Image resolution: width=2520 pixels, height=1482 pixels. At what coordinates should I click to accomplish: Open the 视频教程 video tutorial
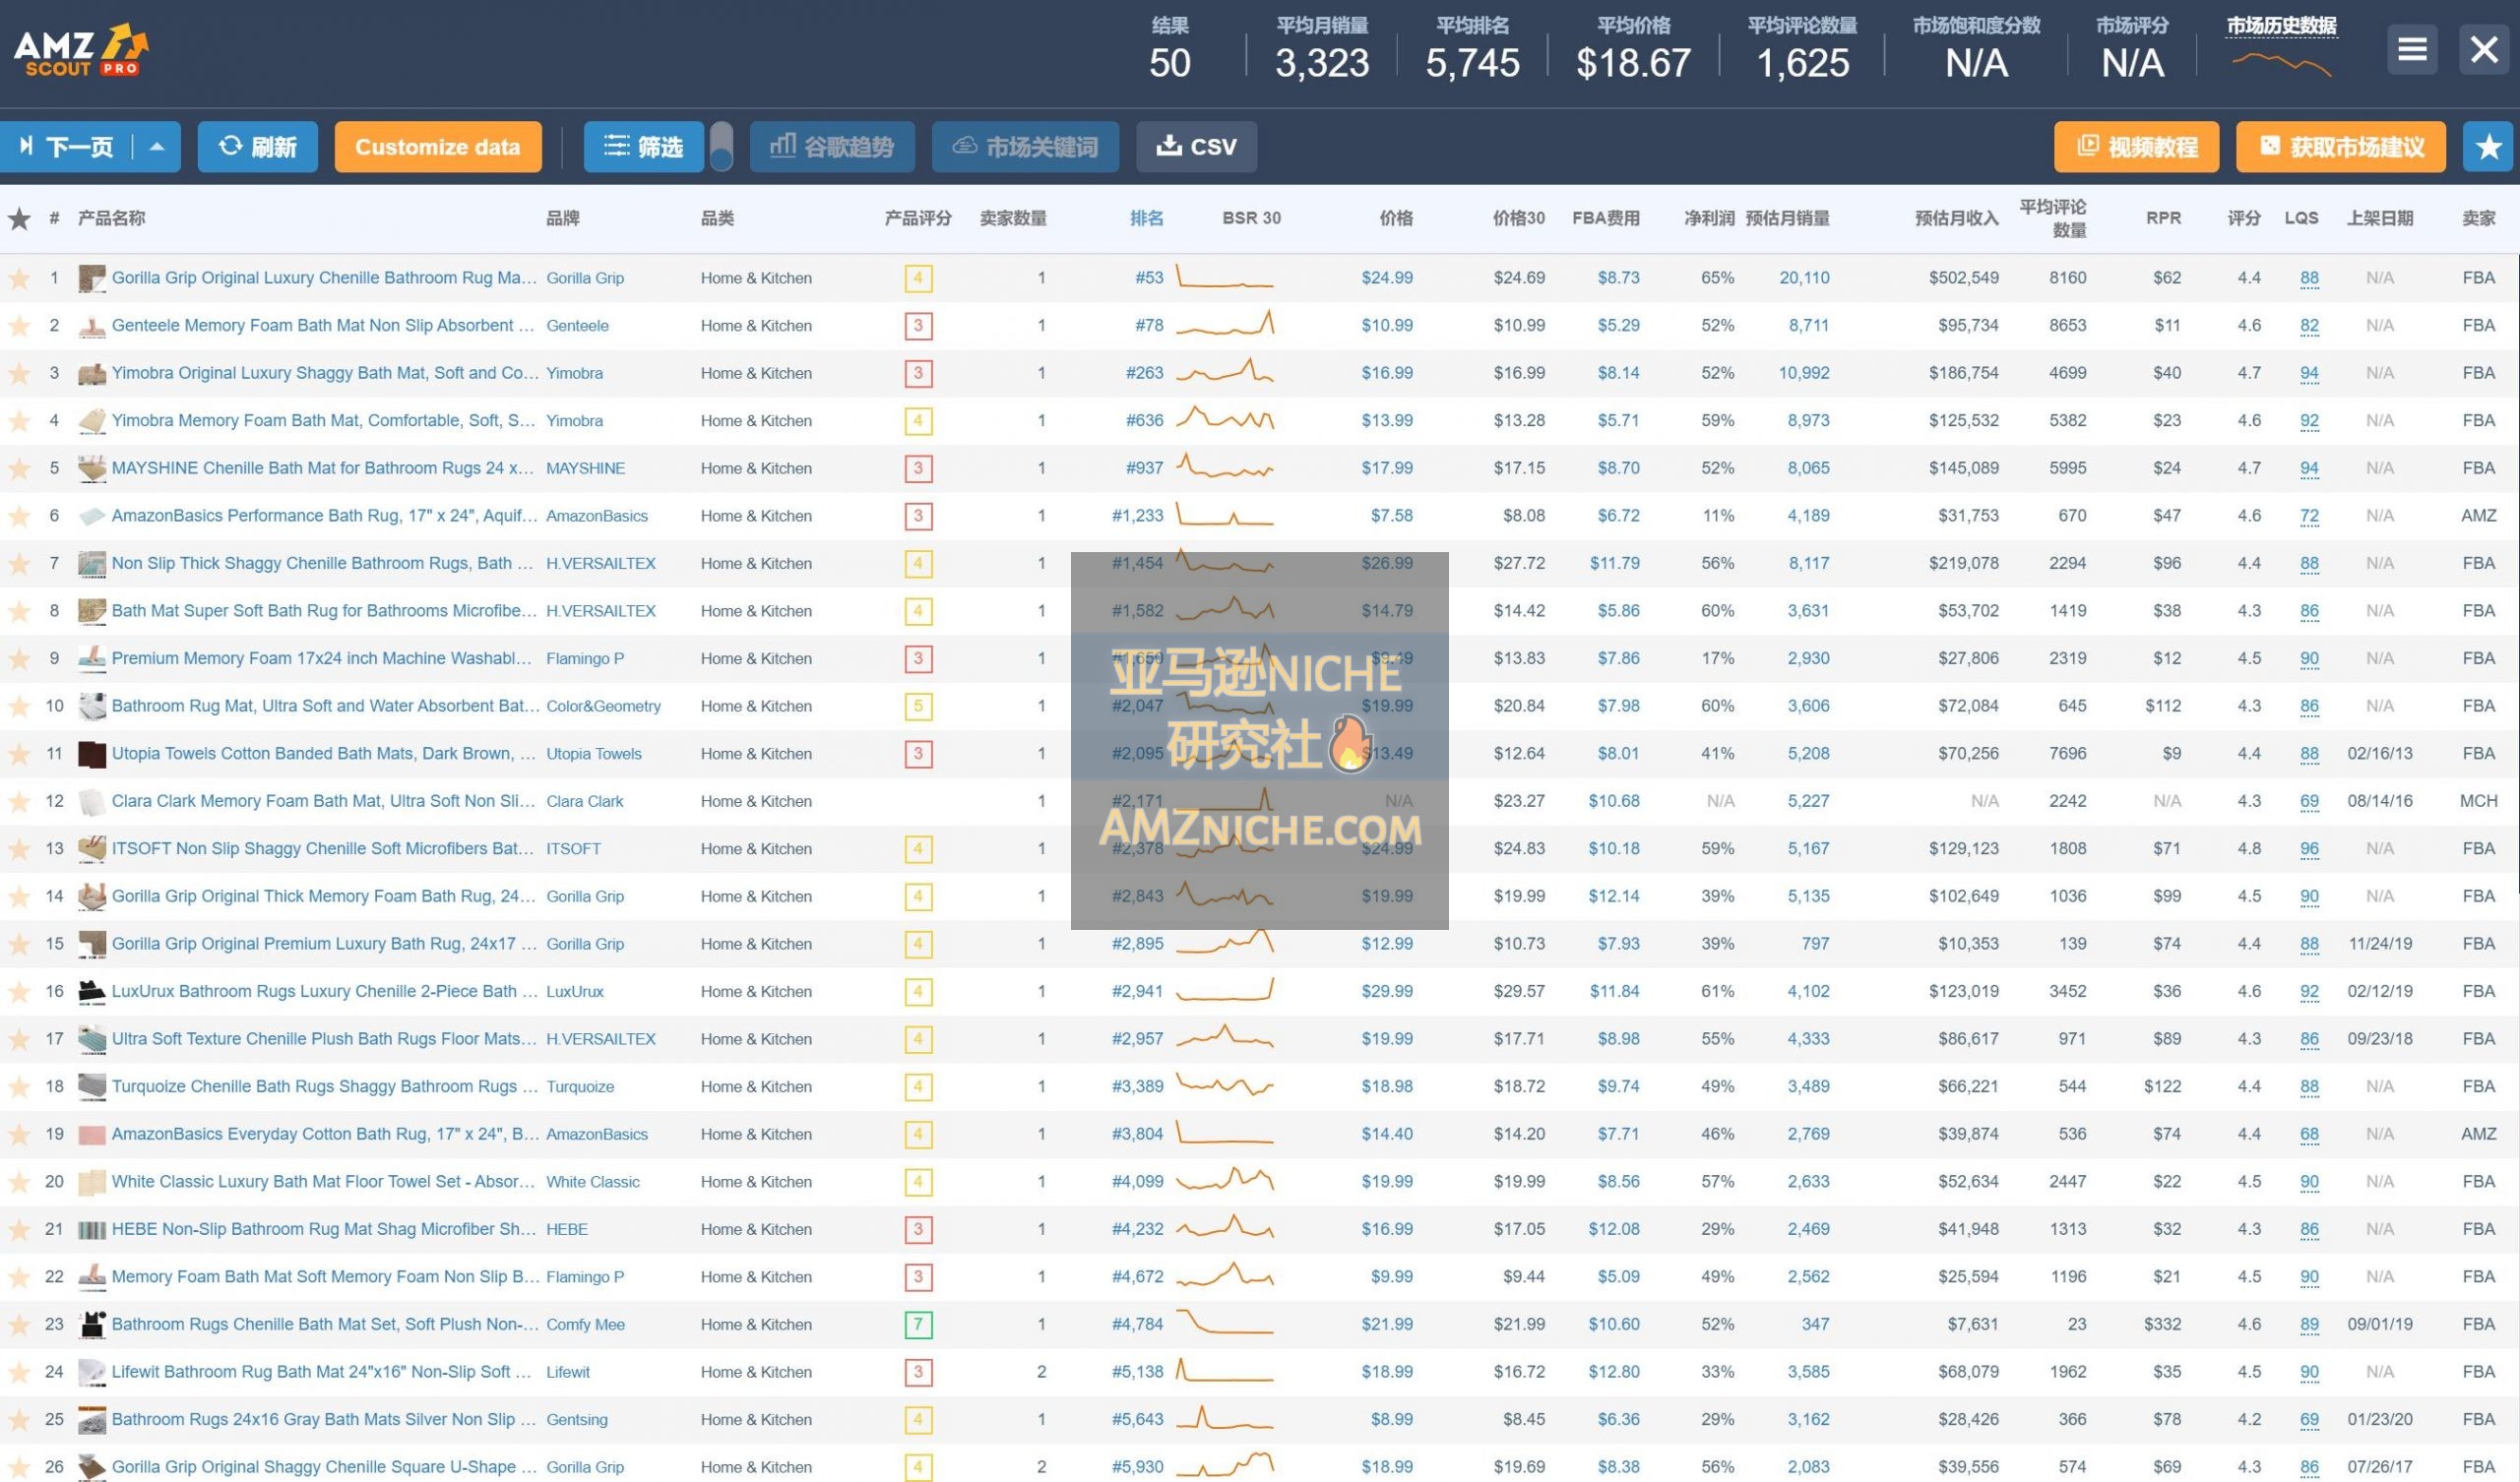[2136, 147]
